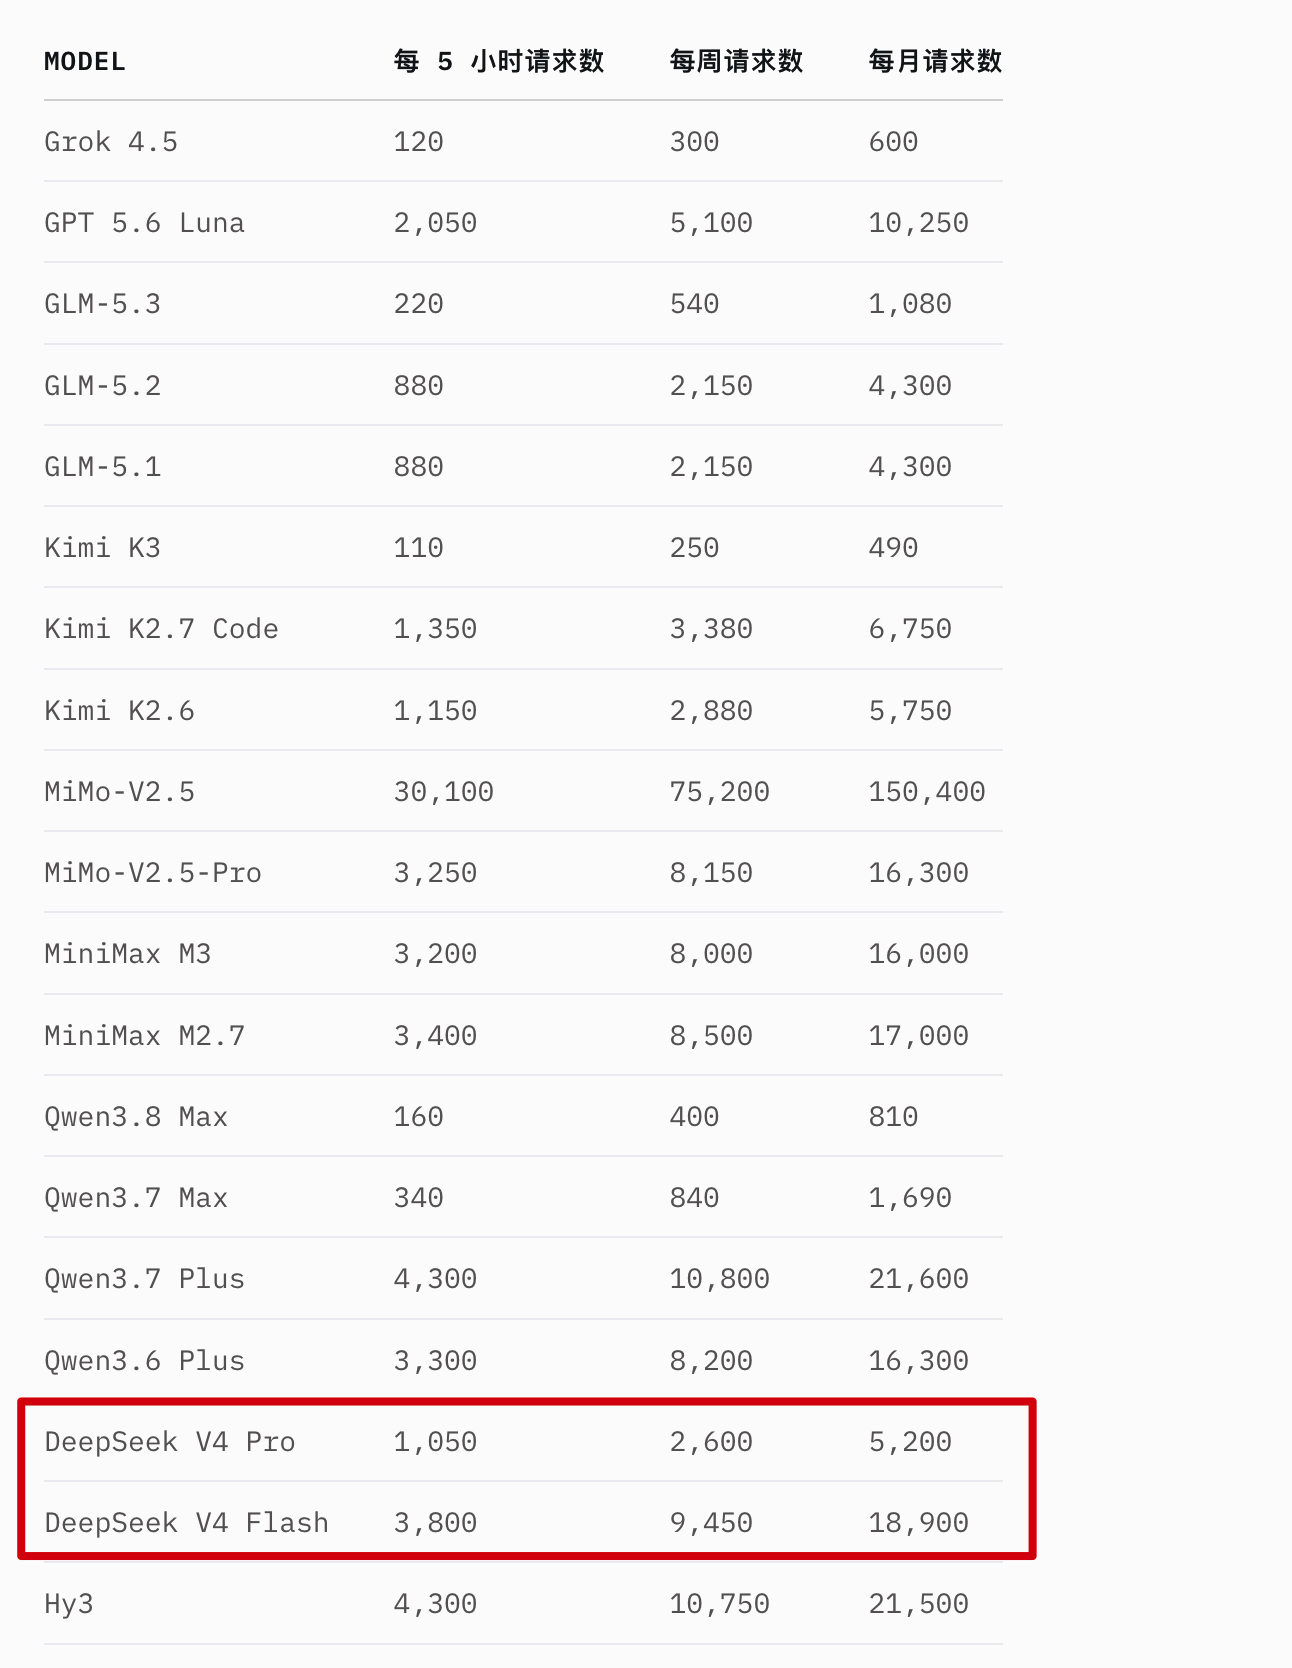Viewport: 1292px width, 1668px height.
Task: Select the DeepSeek V4 Pro model name
Action: (170, 1442)
